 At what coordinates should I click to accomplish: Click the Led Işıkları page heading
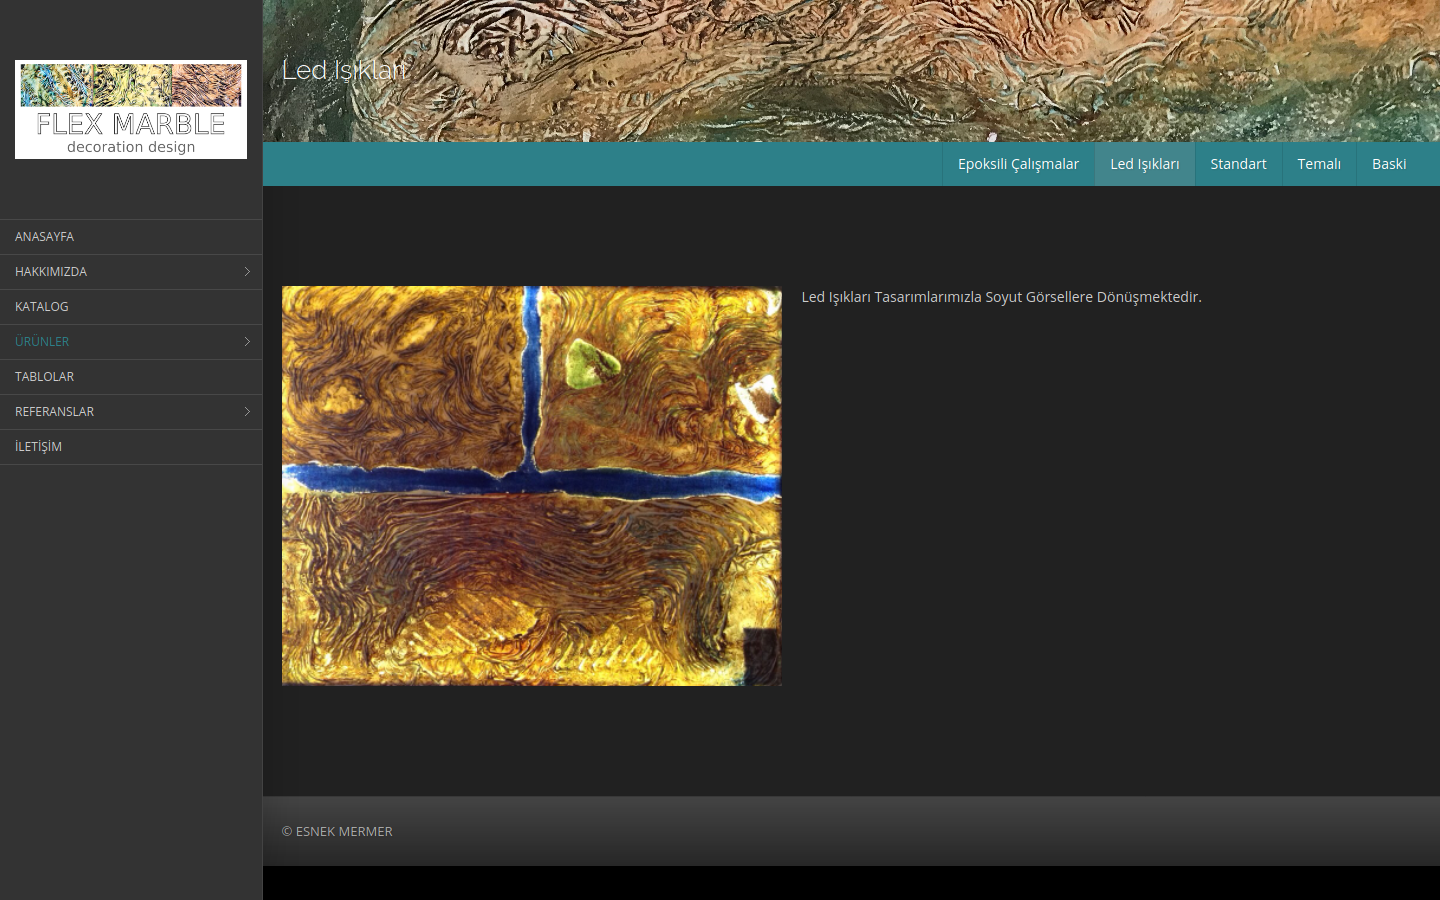click(x=345, y=70)
